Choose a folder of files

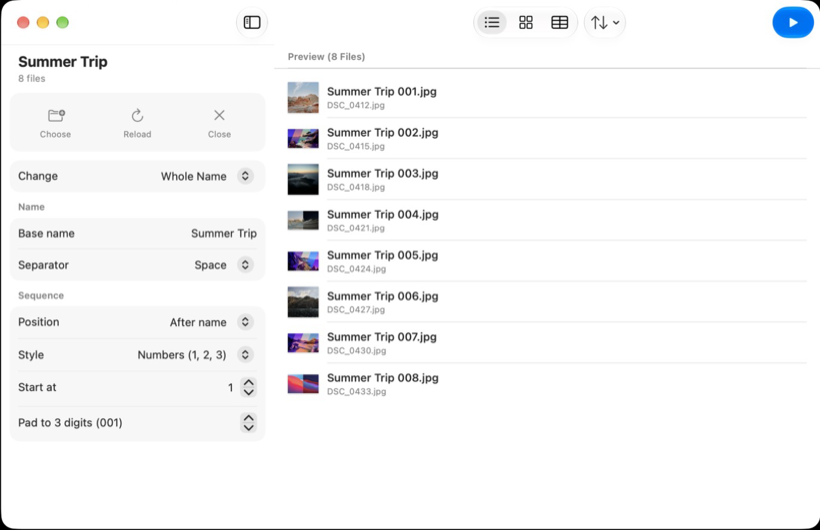coord(55,123)
